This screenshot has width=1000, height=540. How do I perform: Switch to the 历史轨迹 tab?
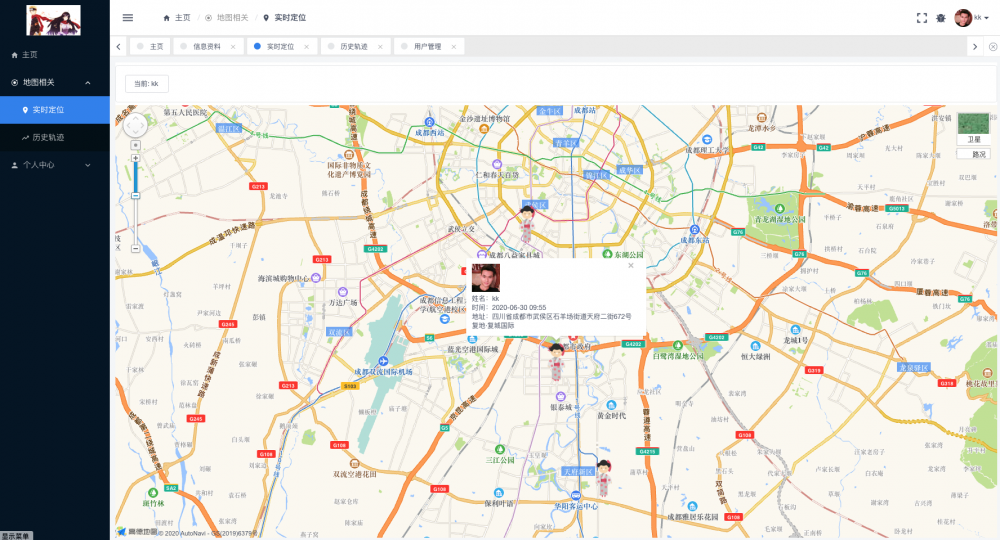click(354, 47)
